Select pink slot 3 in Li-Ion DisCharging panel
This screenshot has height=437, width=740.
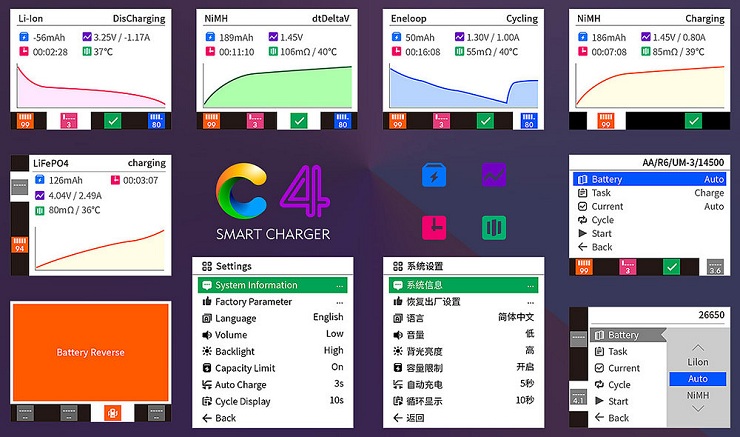68,121
